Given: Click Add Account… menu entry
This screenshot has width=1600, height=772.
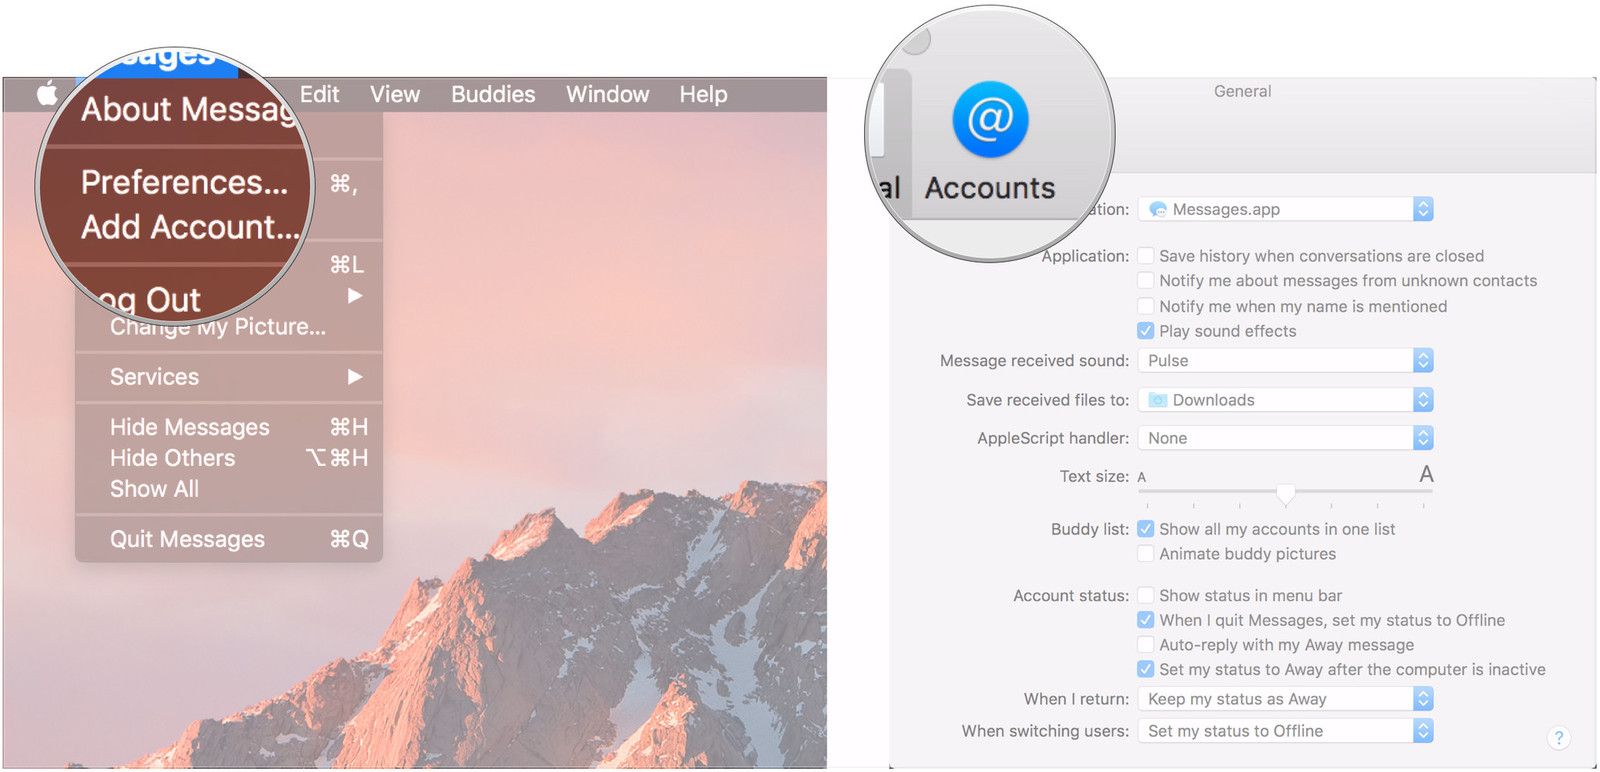Looking at the screenshot, I should tap(190, 227).
